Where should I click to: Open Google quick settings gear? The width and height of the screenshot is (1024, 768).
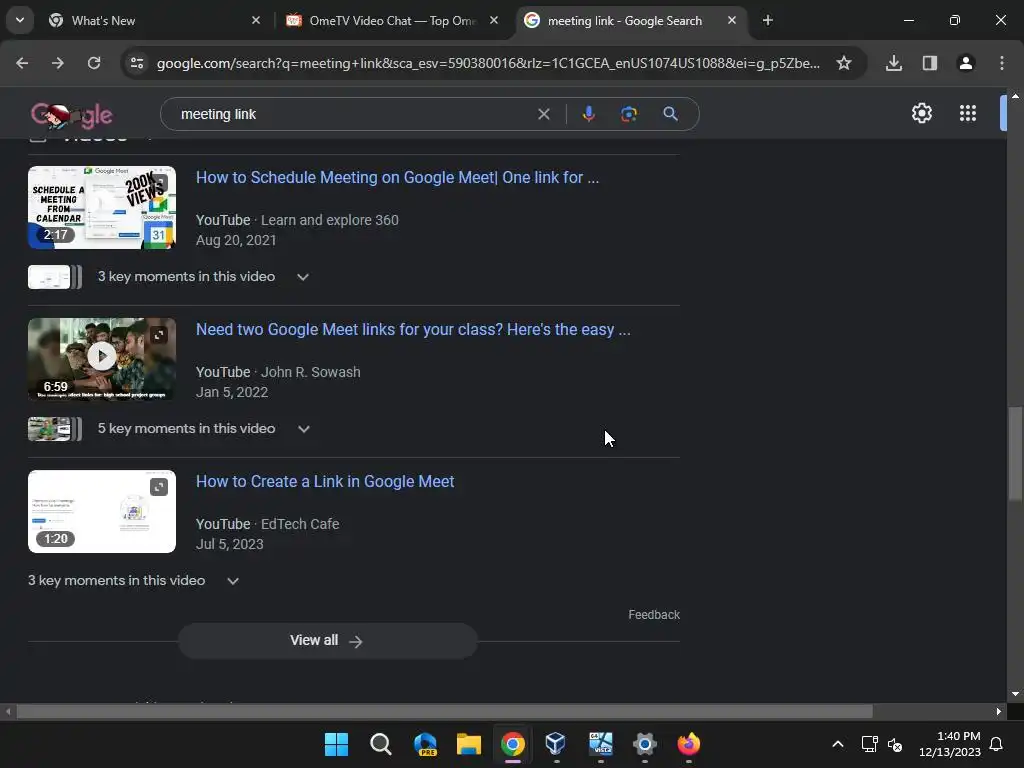(921, 114)
